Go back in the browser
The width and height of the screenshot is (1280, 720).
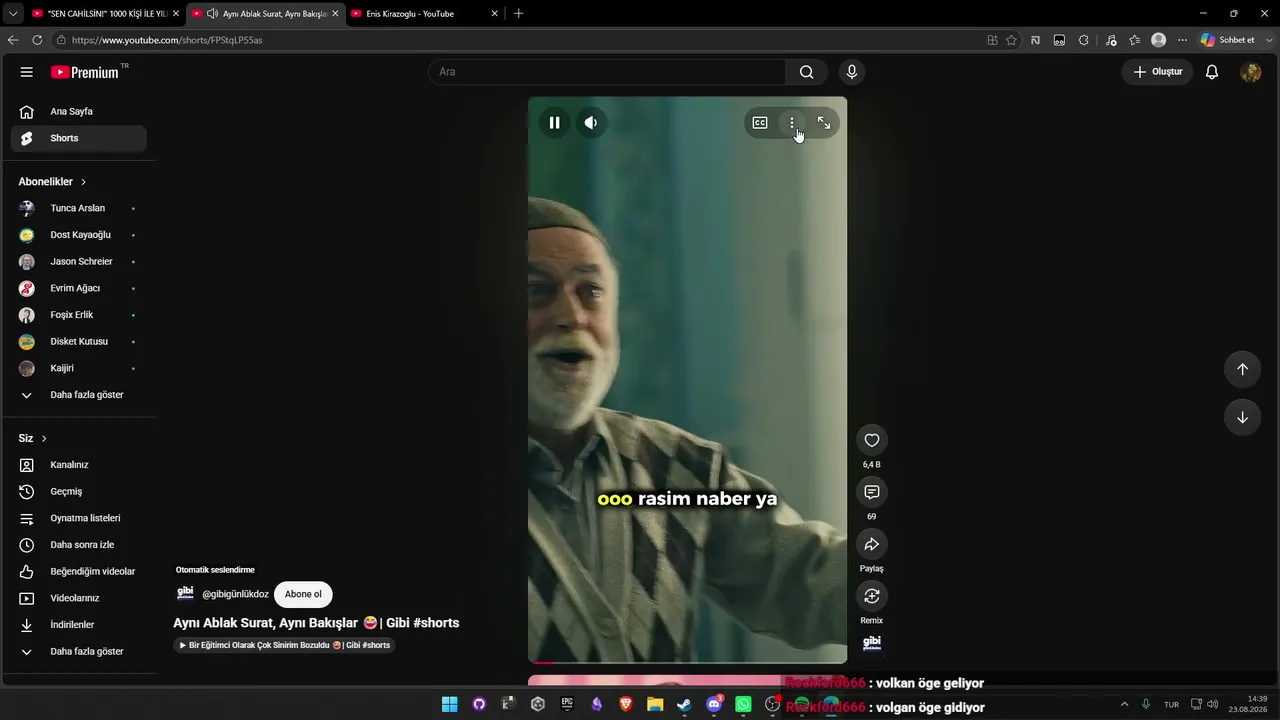13,40
